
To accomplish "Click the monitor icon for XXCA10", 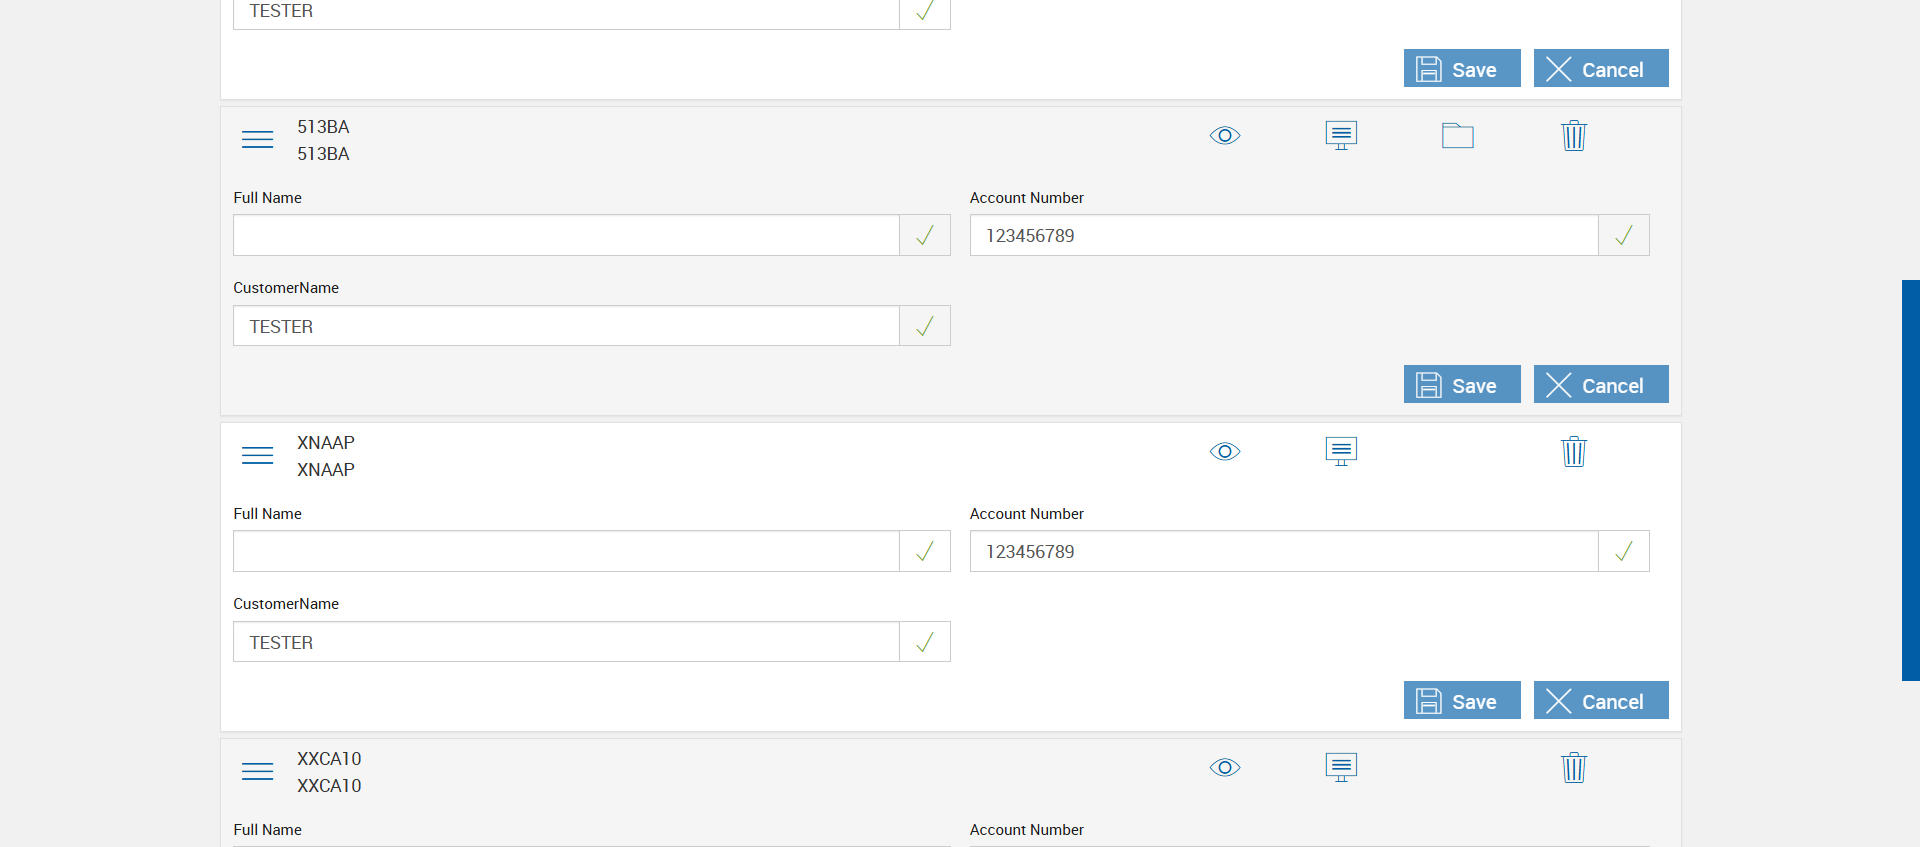I will pyautogui.click(x=1341, y=767).
